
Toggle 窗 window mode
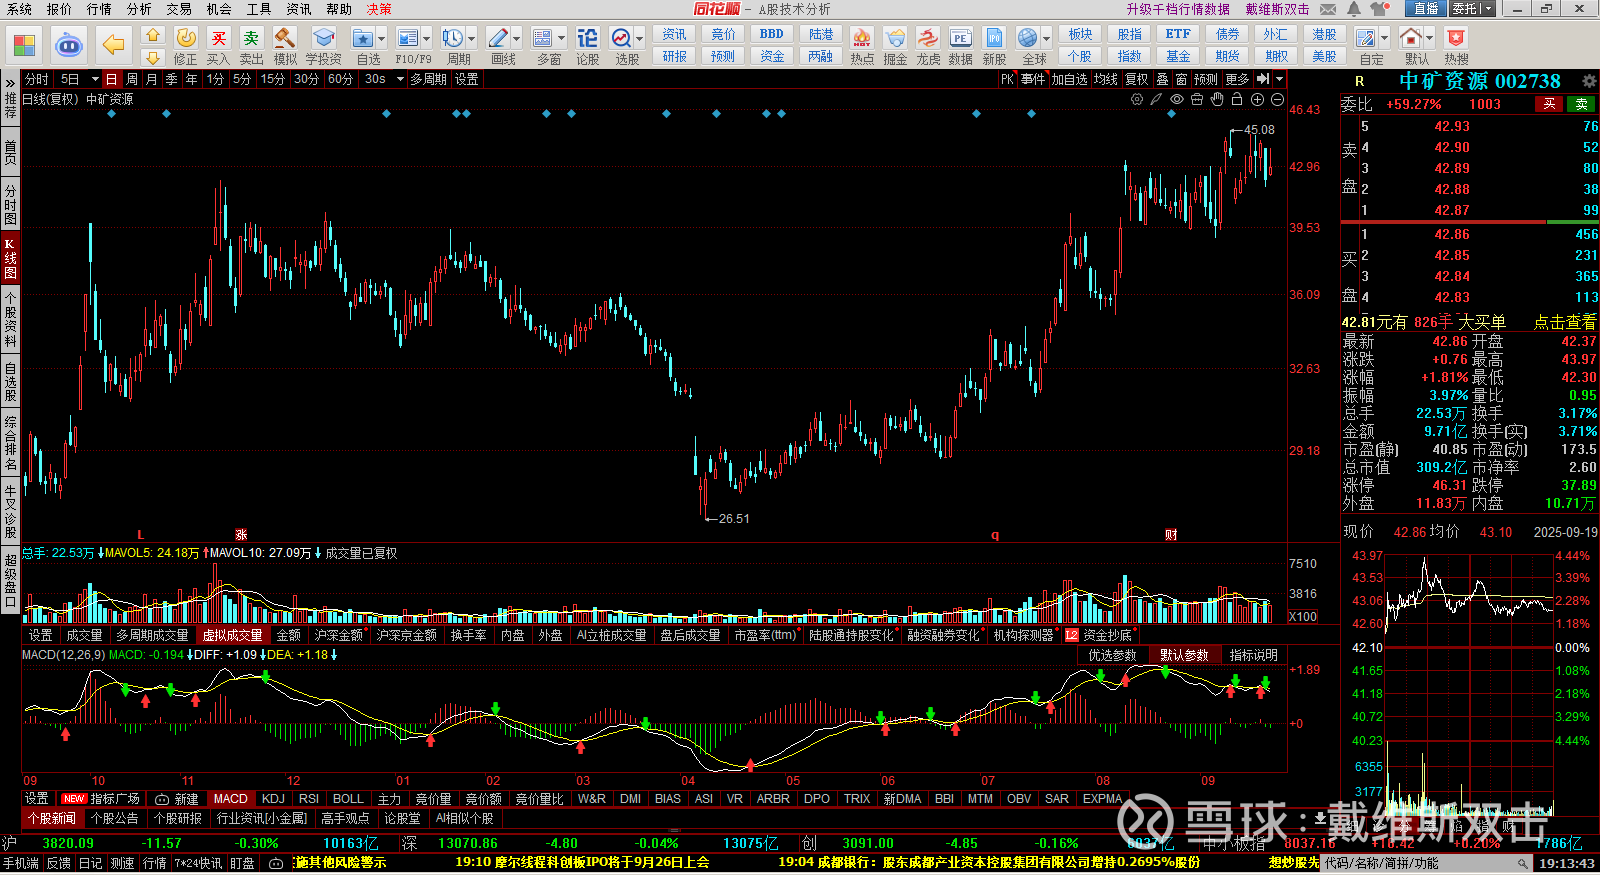click(x=1181, y=79)
